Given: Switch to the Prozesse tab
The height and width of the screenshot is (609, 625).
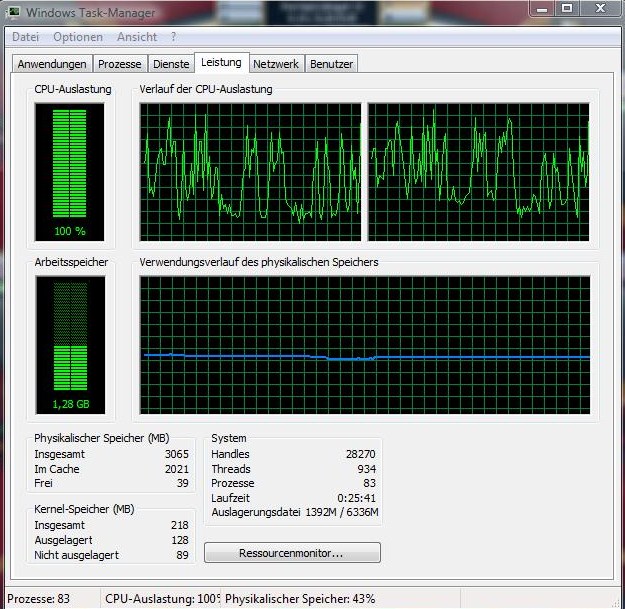Looking at the screenshot, I should coord(120,64).
